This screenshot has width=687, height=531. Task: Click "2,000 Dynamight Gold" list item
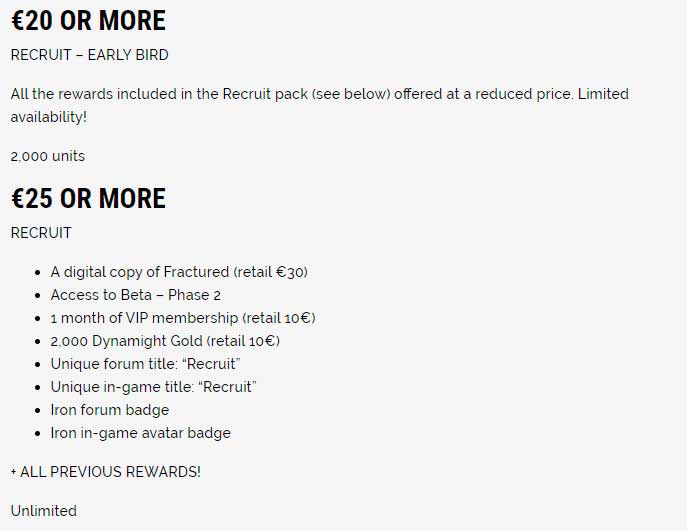pyautogui.click(x=126, y=341)
